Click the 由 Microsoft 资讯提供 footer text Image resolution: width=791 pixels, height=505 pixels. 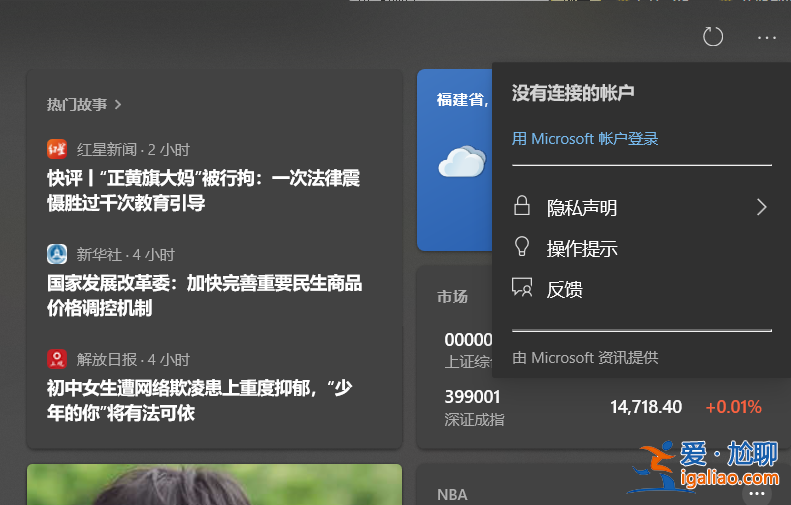[585, 358]
